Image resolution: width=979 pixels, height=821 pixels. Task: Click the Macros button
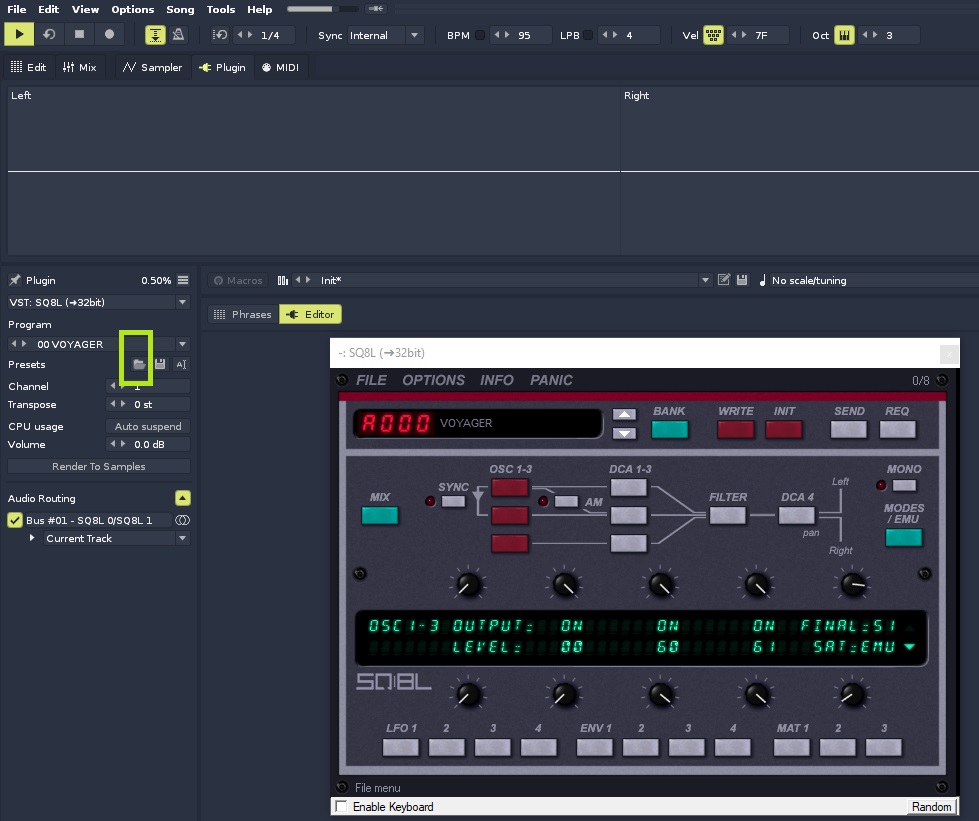click(238, 280)
